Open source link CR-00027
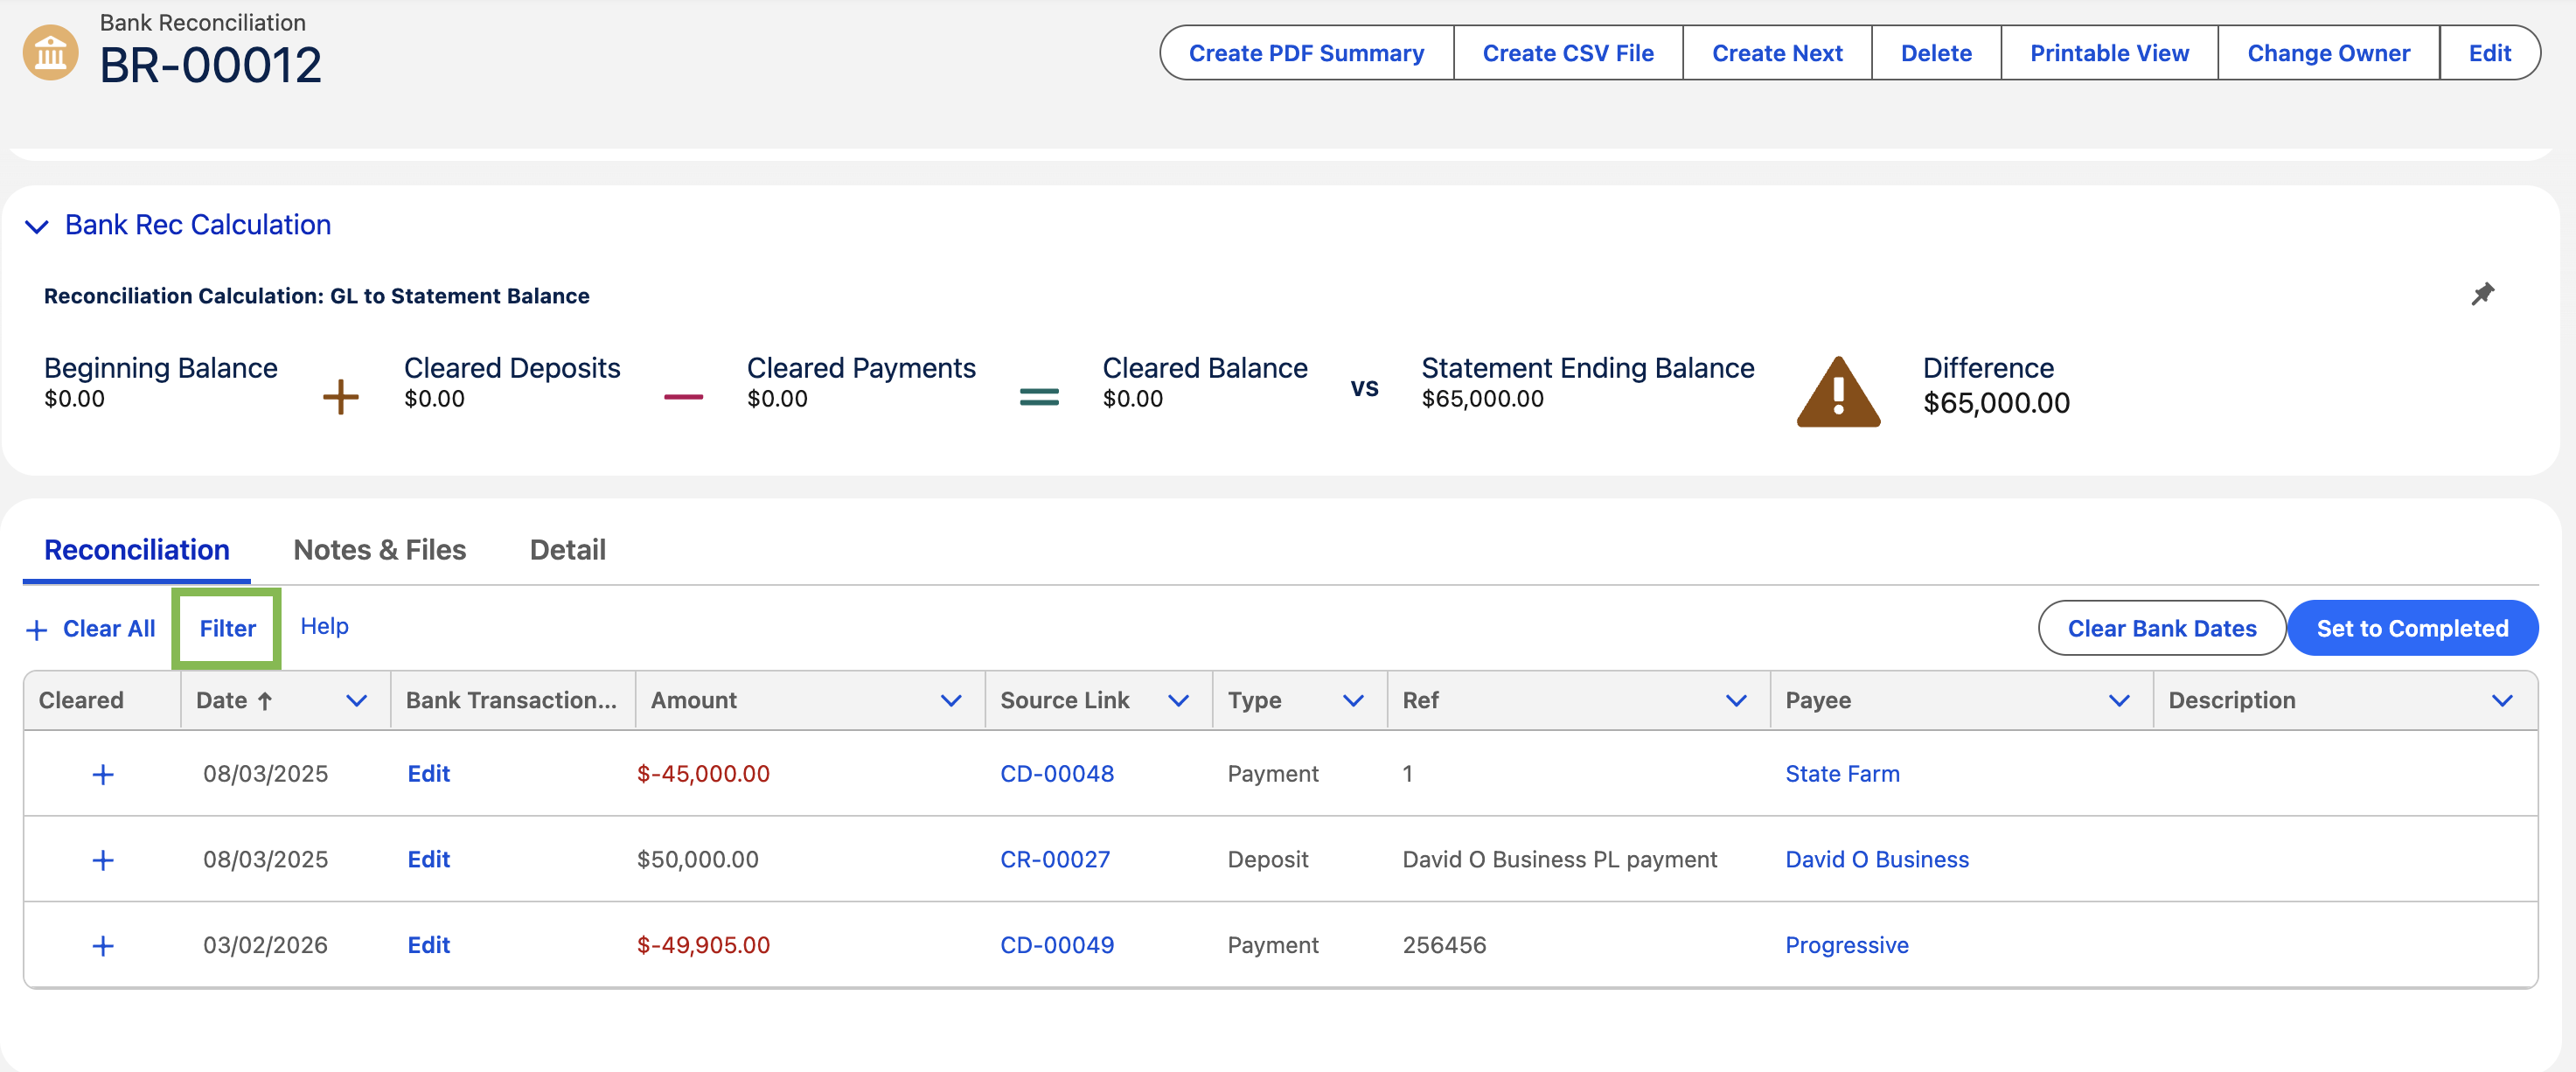The image size is (2576, 1072). point(1055,860)
